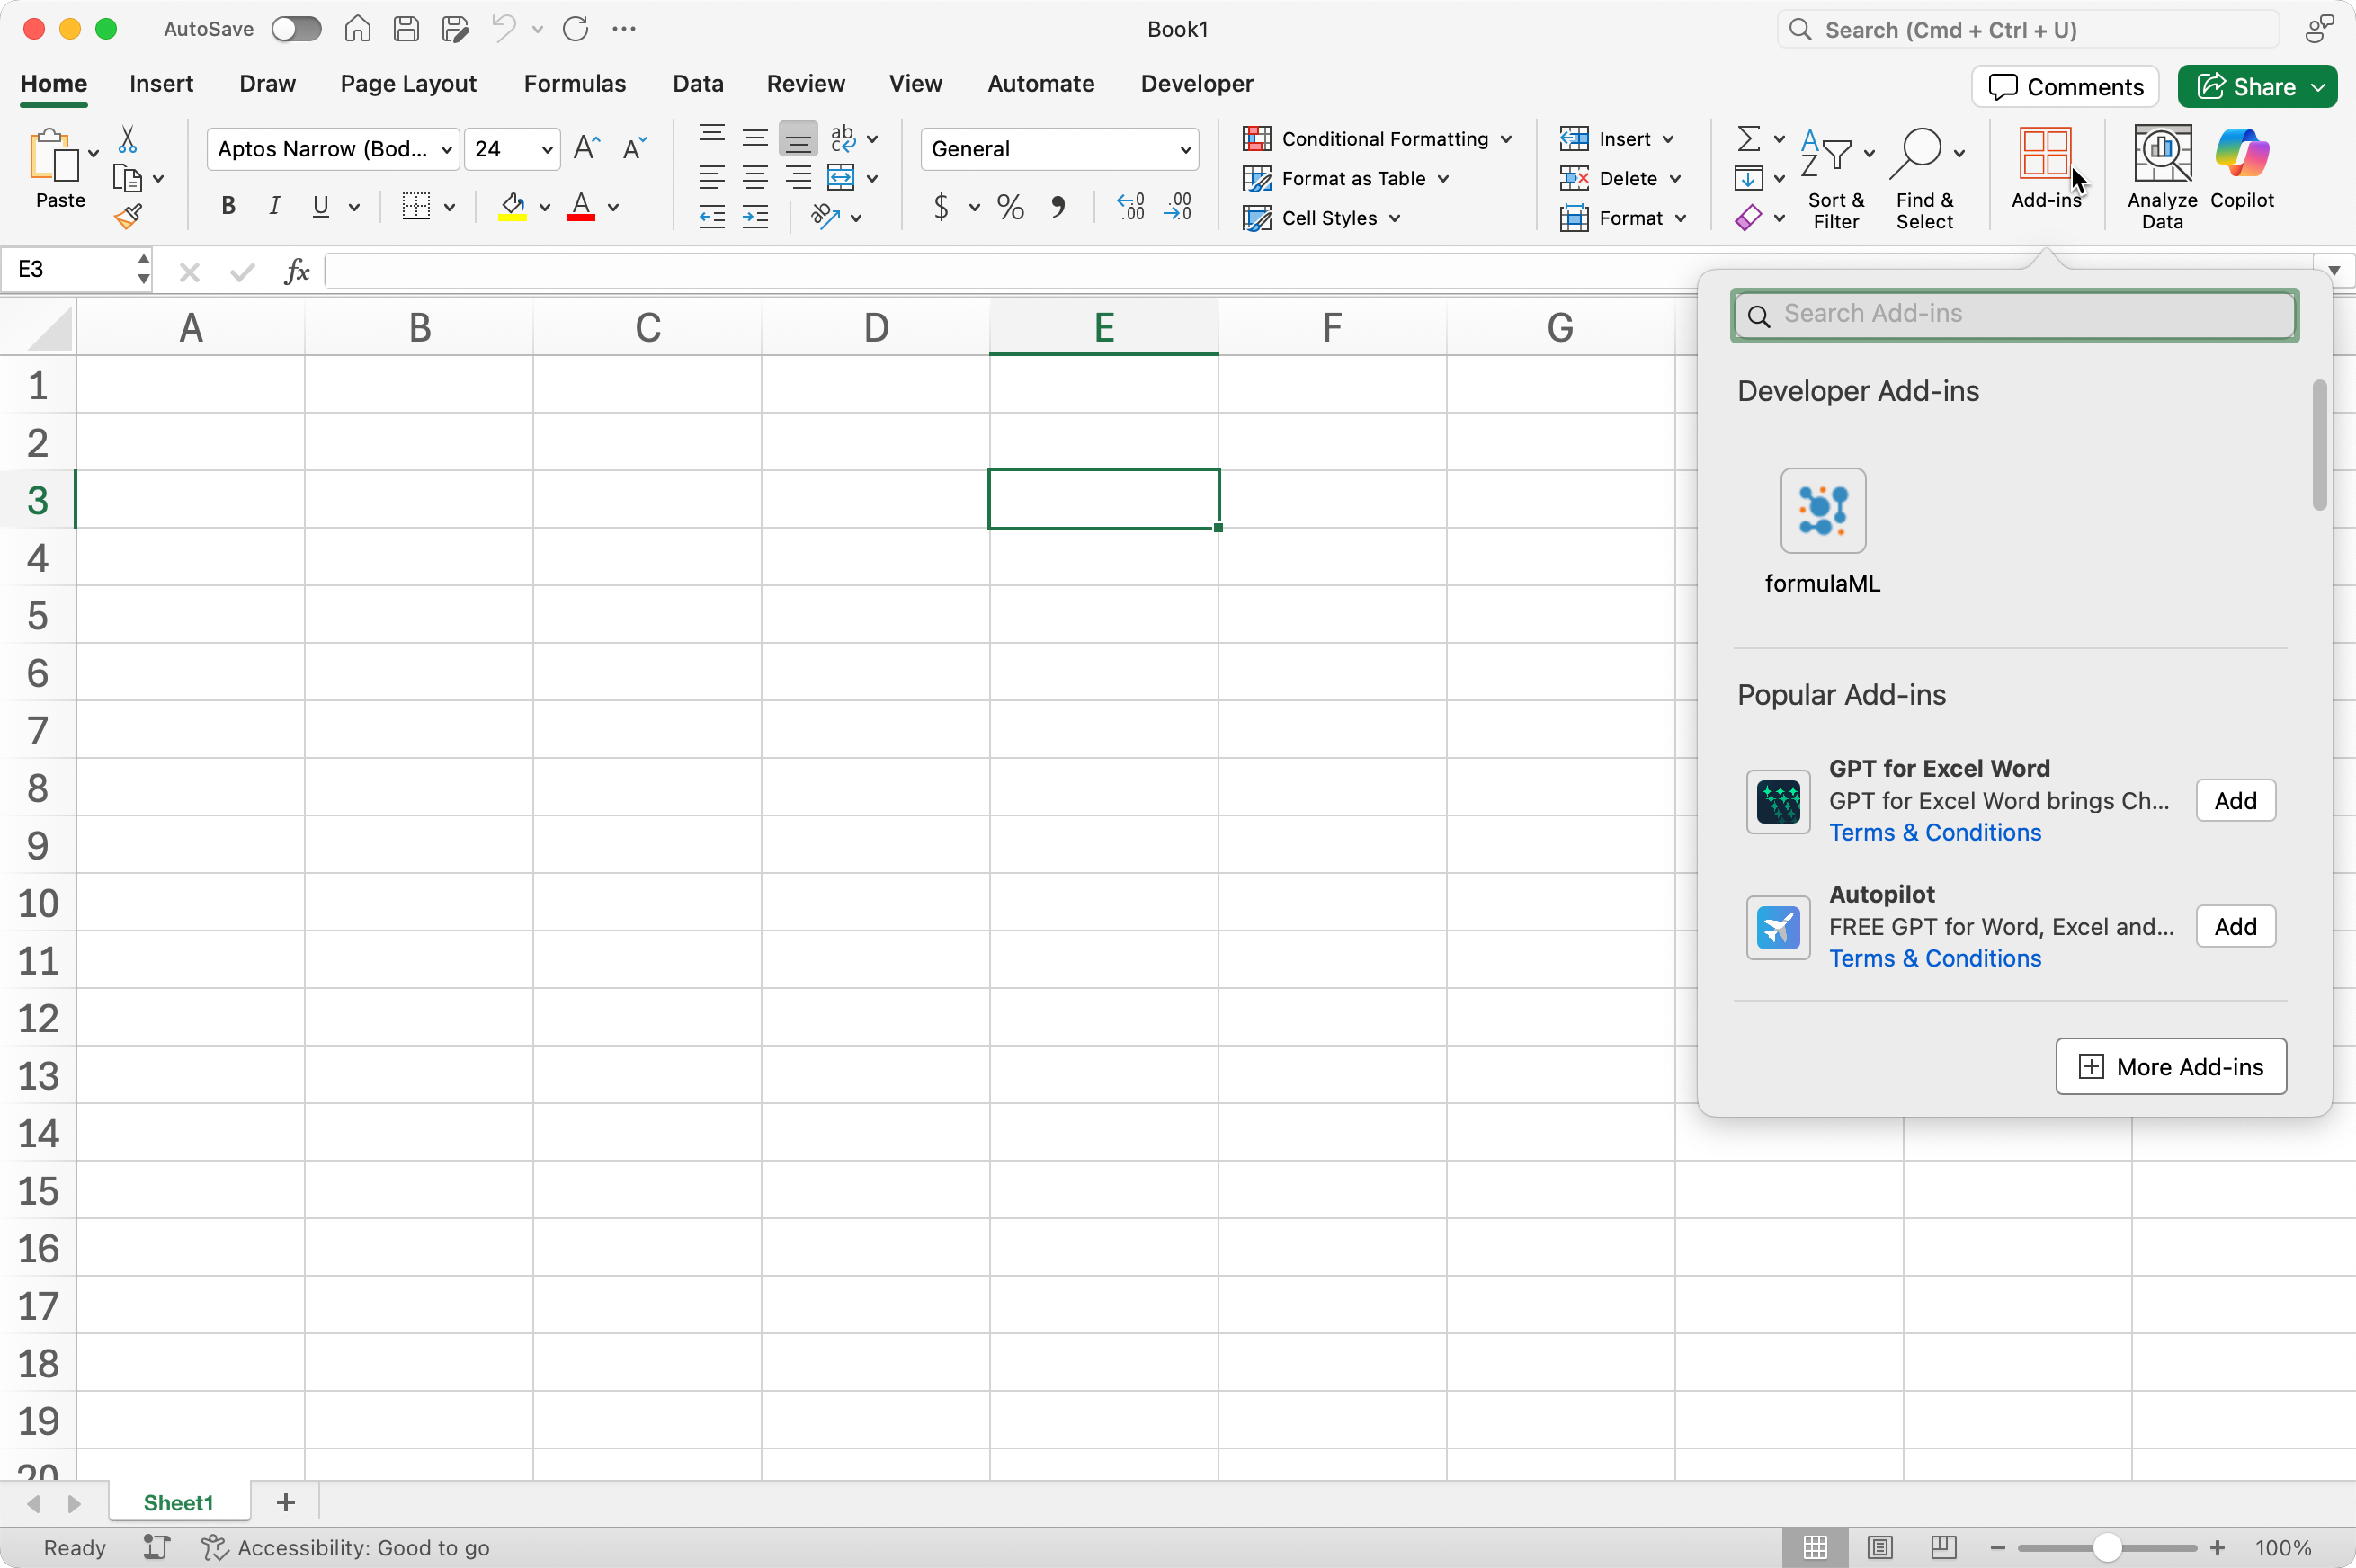2356x1568 pixels.
Task: Toggle AutoSave off
Action: (295, 28)
